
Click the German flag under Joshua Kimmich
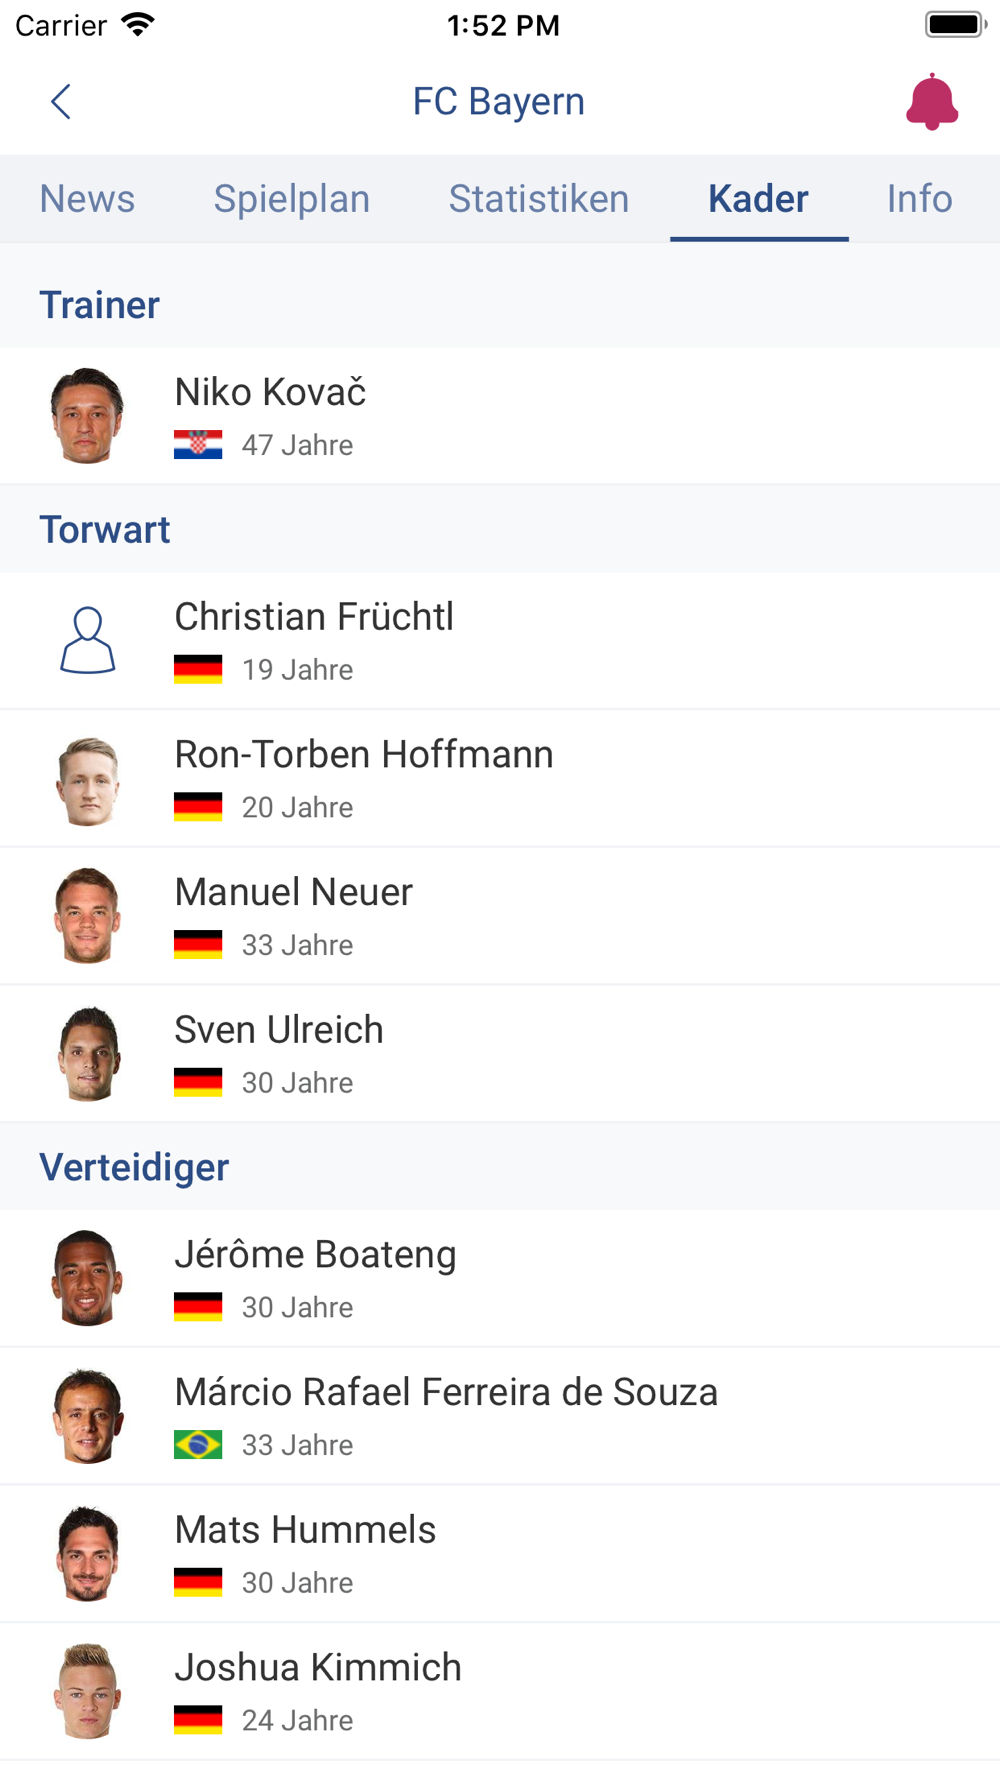click(x=198, y=1719)
